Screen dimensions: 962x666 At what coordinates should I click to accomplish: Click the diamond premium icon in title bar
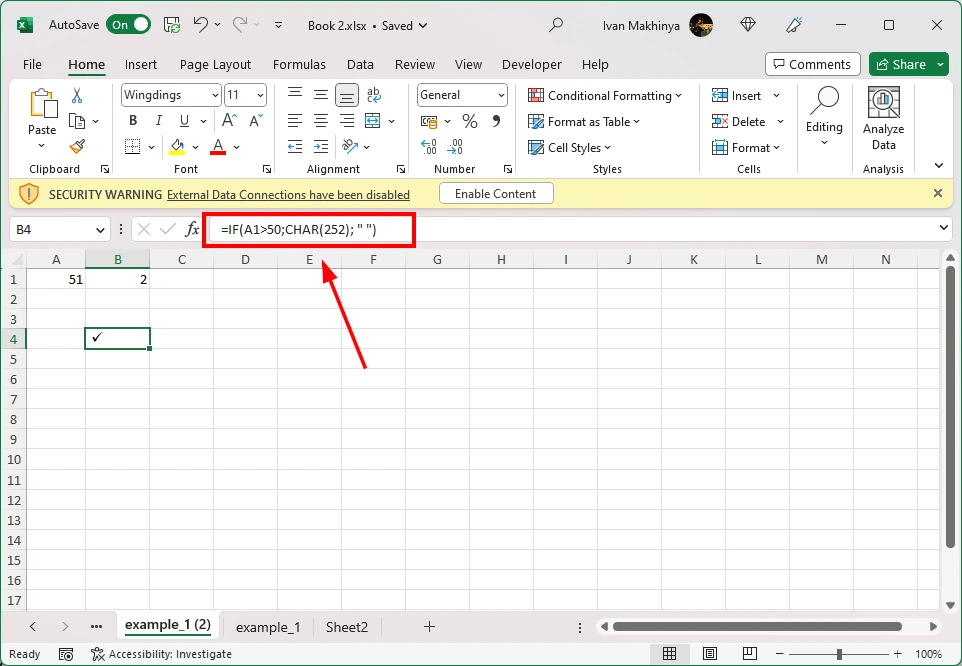747,25
